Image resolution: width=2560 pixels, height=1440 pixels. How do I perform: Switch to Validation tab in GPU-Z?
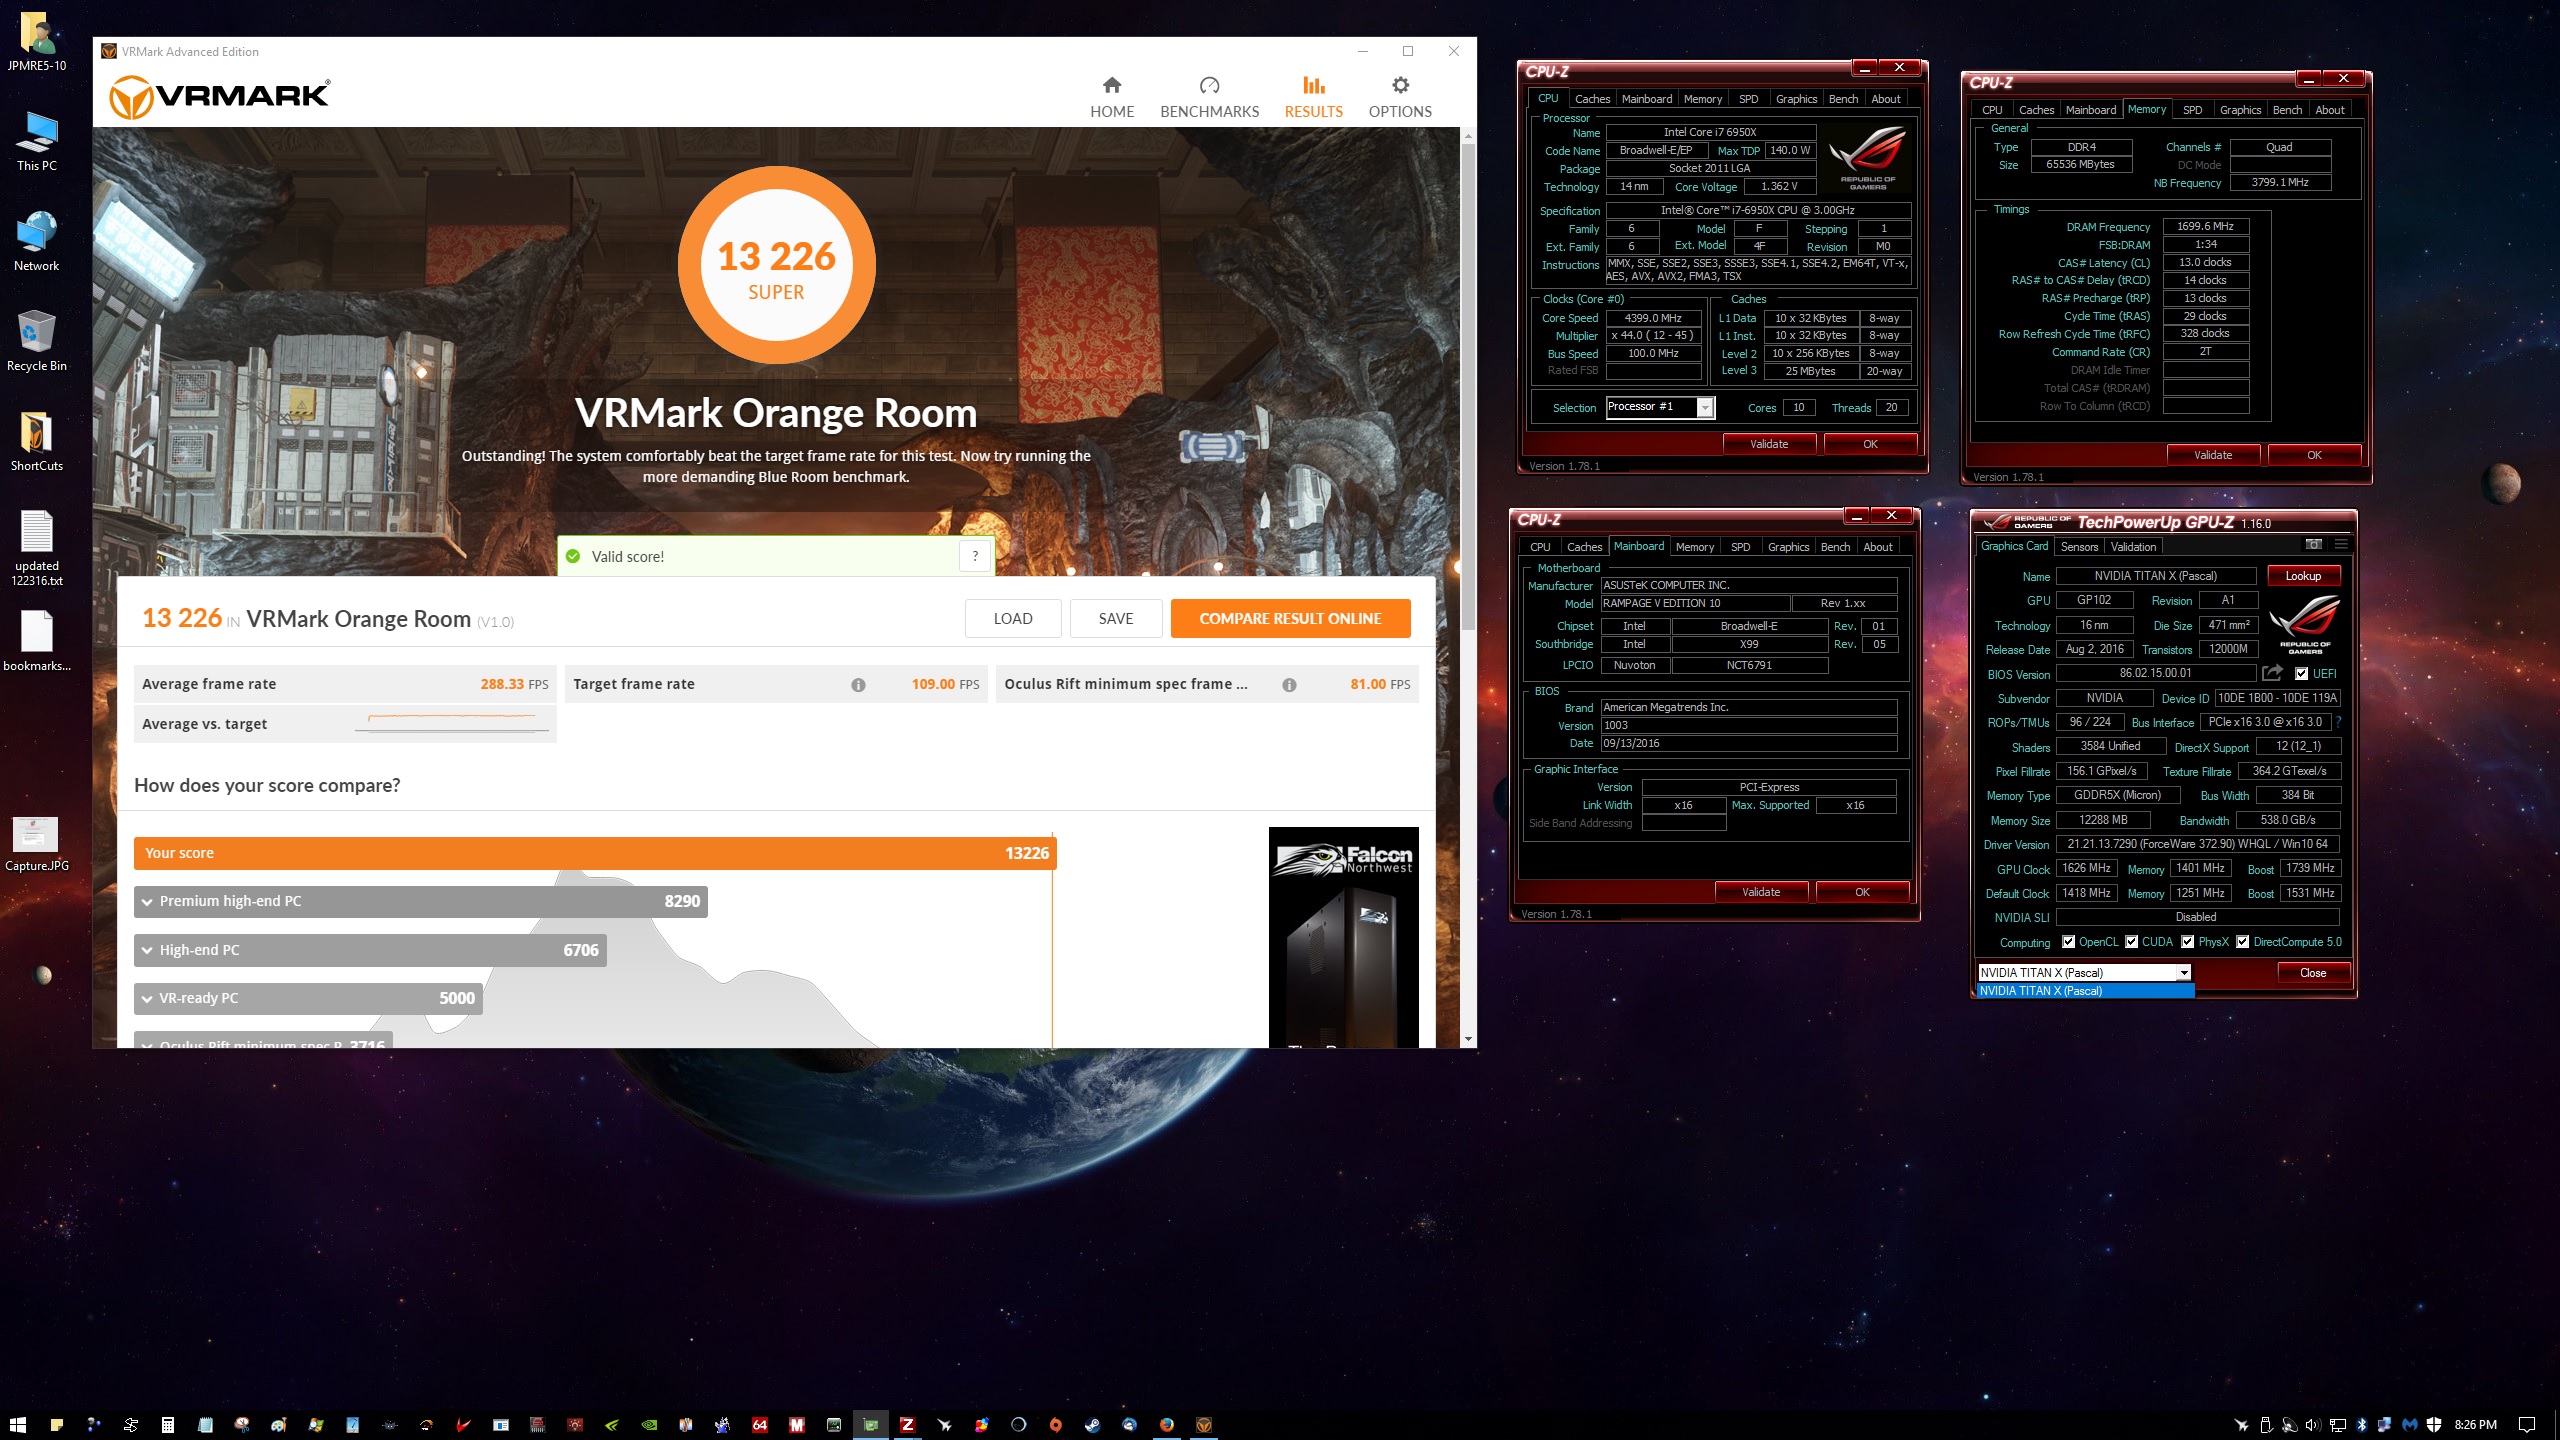pyautogui.click(x=2133, y=547)
